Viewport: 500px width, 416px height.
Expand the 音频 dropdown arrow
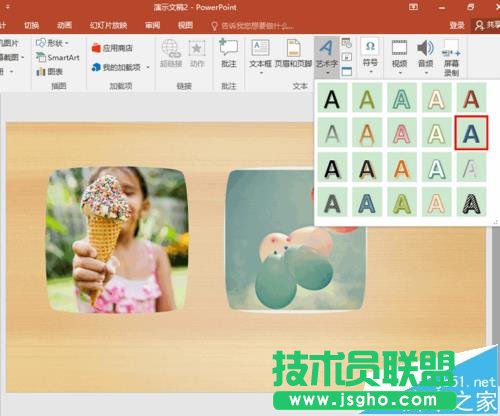pyautogui.click(x=426, y=72)
